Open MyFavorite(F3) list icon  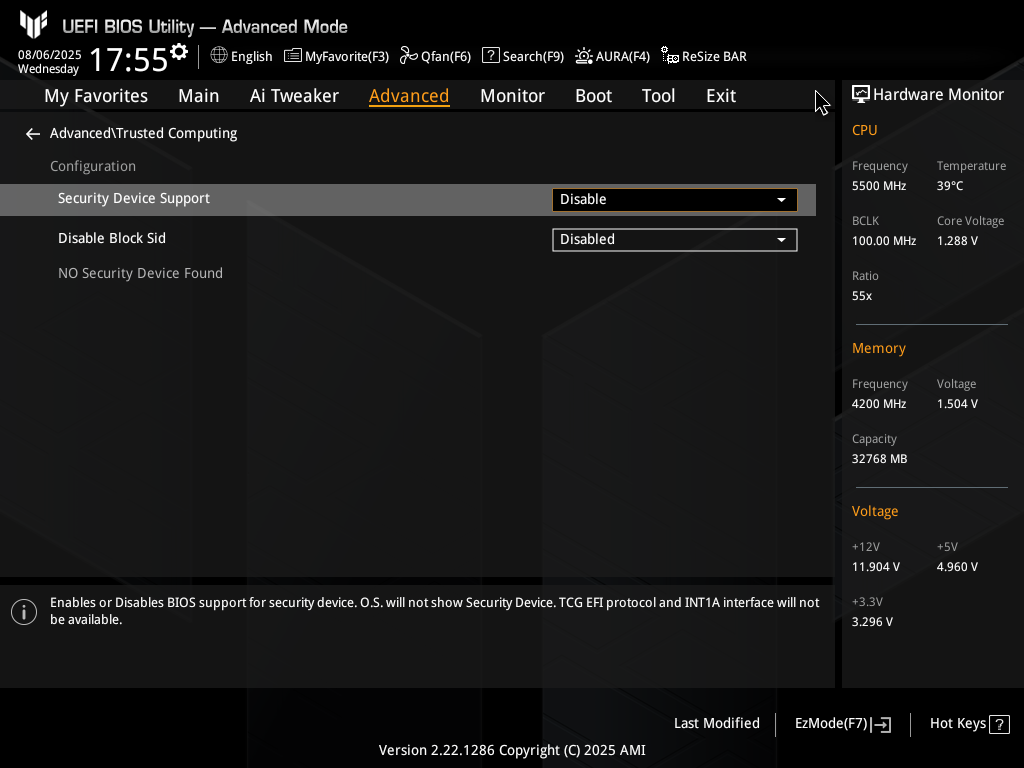click(x=293, y=56)
